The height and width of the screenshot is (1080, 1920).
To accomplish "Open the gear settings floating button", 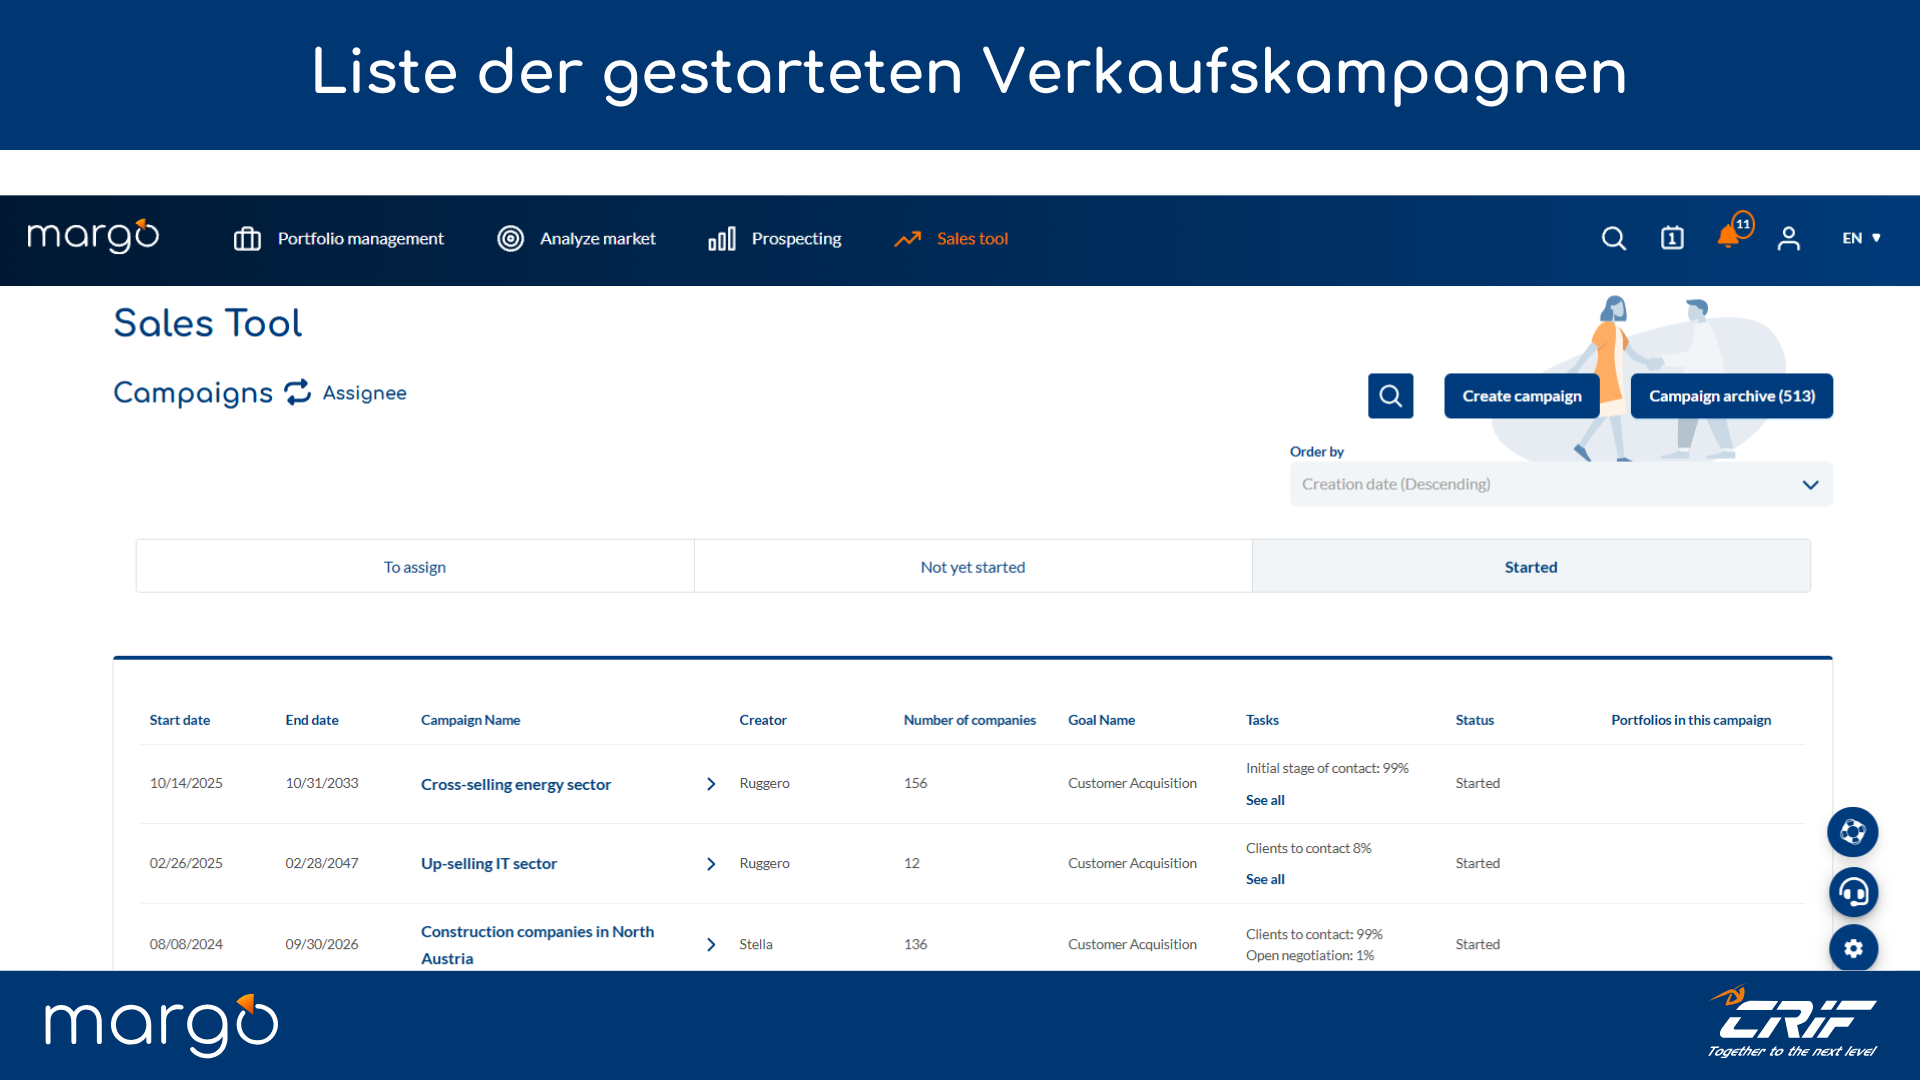I will pos(1853,948).
